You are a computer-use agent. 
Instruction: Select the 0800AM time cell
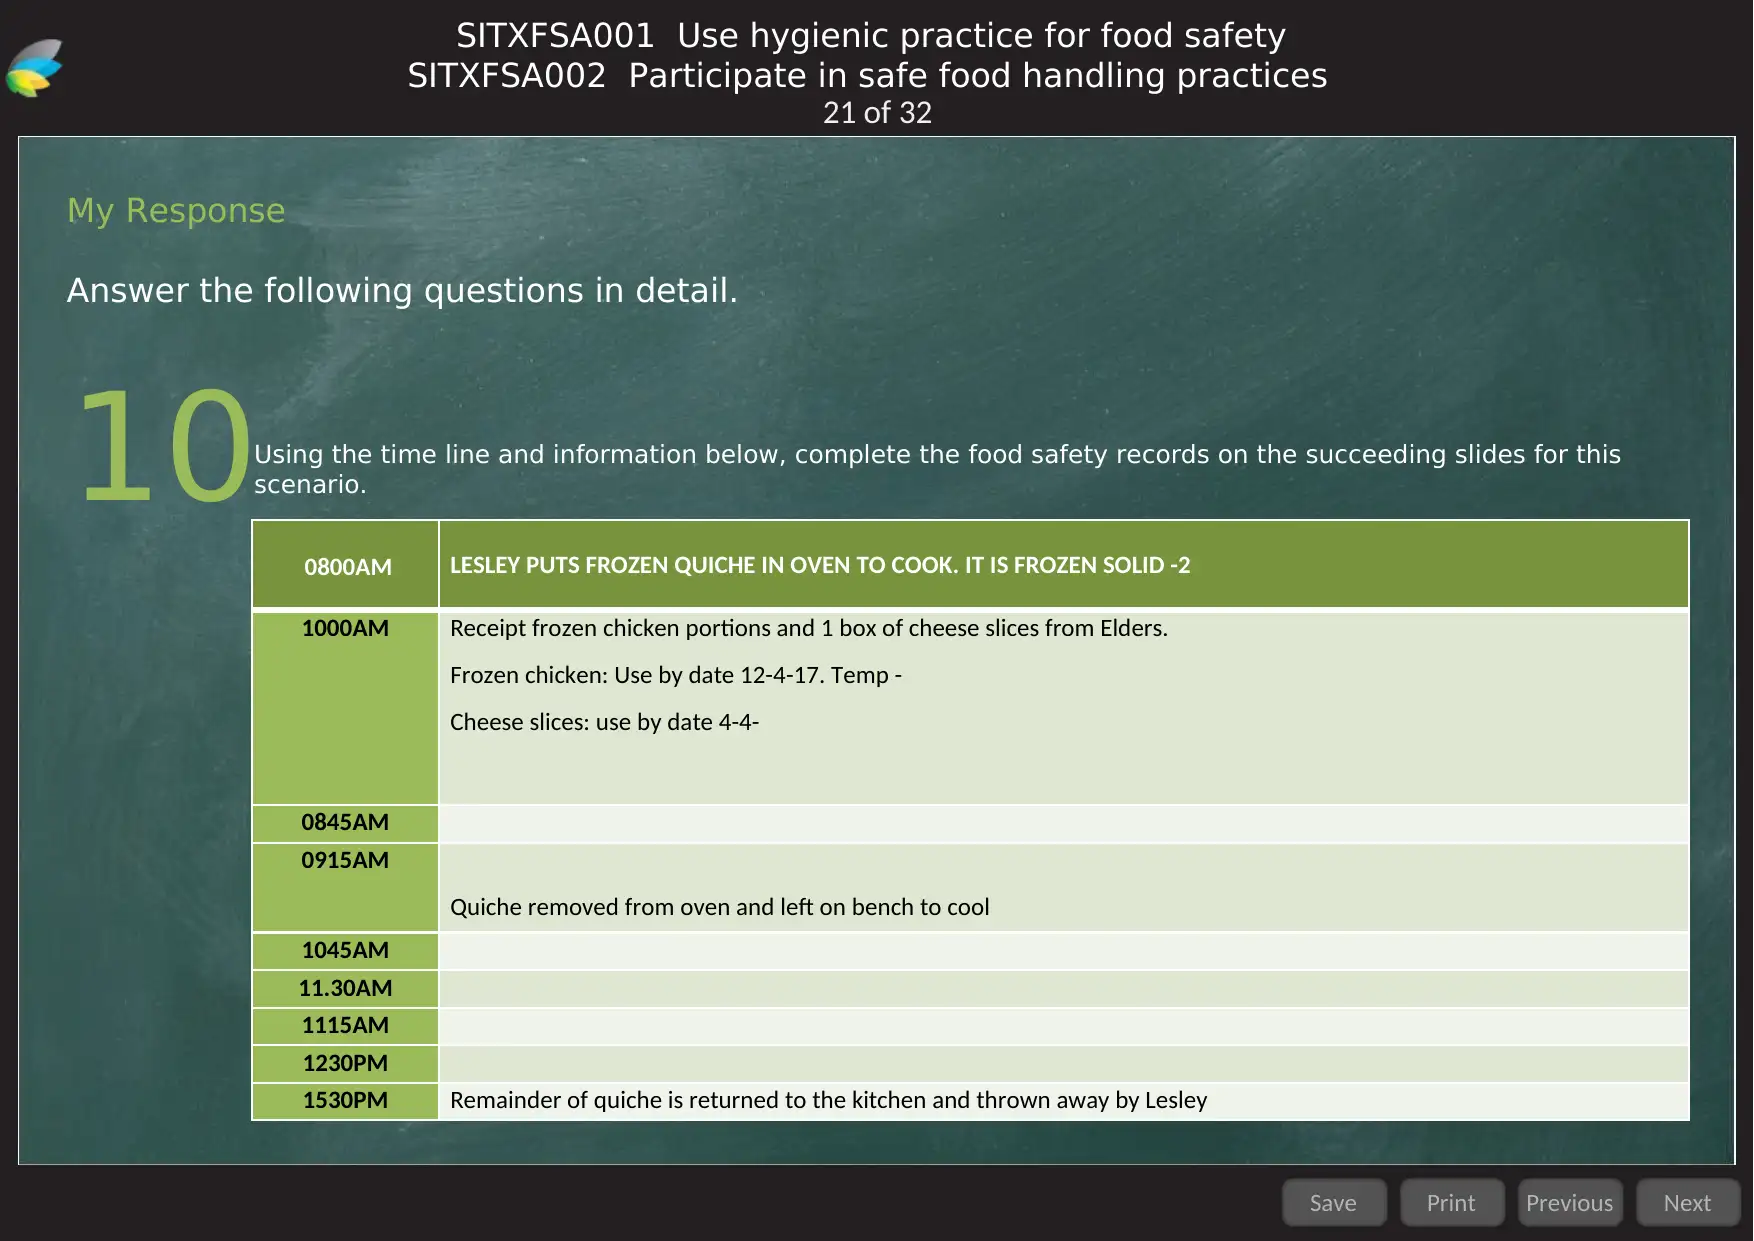pos(346,565)
